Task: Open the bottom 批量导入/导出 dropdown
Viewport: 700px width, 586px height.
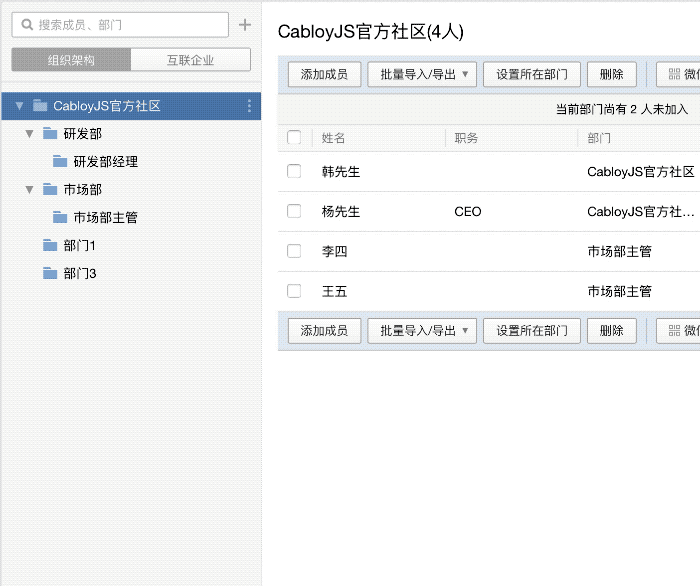Action: [422, 331]
